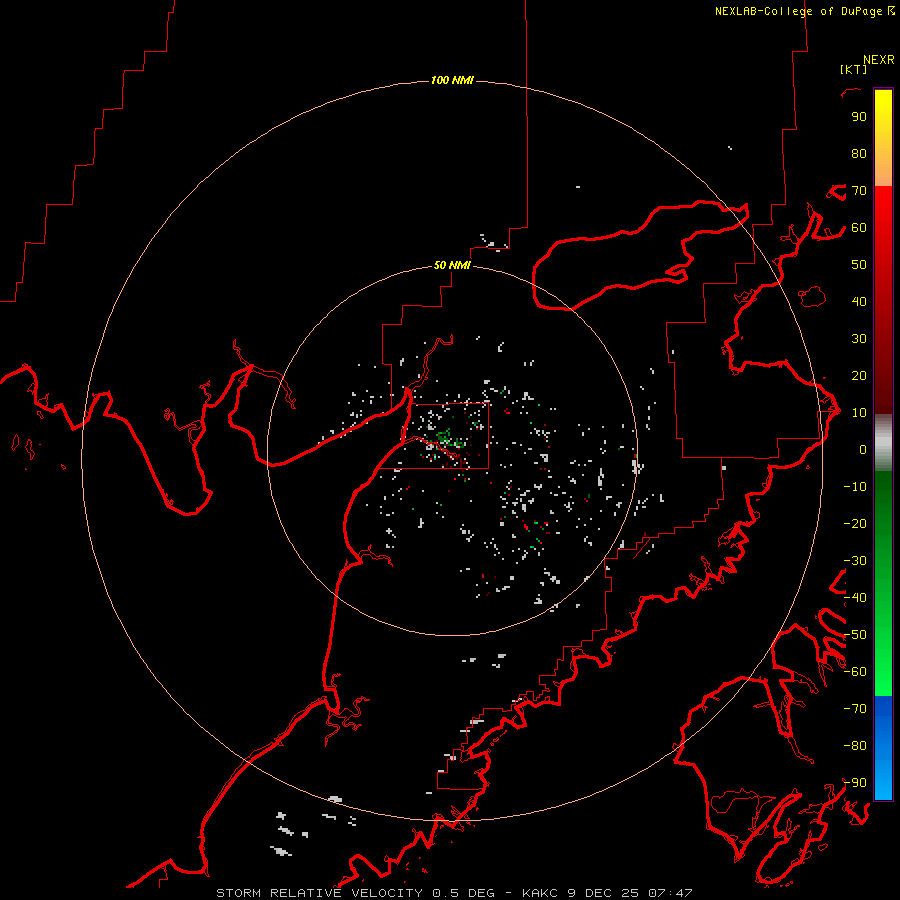This screenshot has height=900, width=900.
Task: Click the 50 NMI range ring label
Action: [x=452, y=265]
